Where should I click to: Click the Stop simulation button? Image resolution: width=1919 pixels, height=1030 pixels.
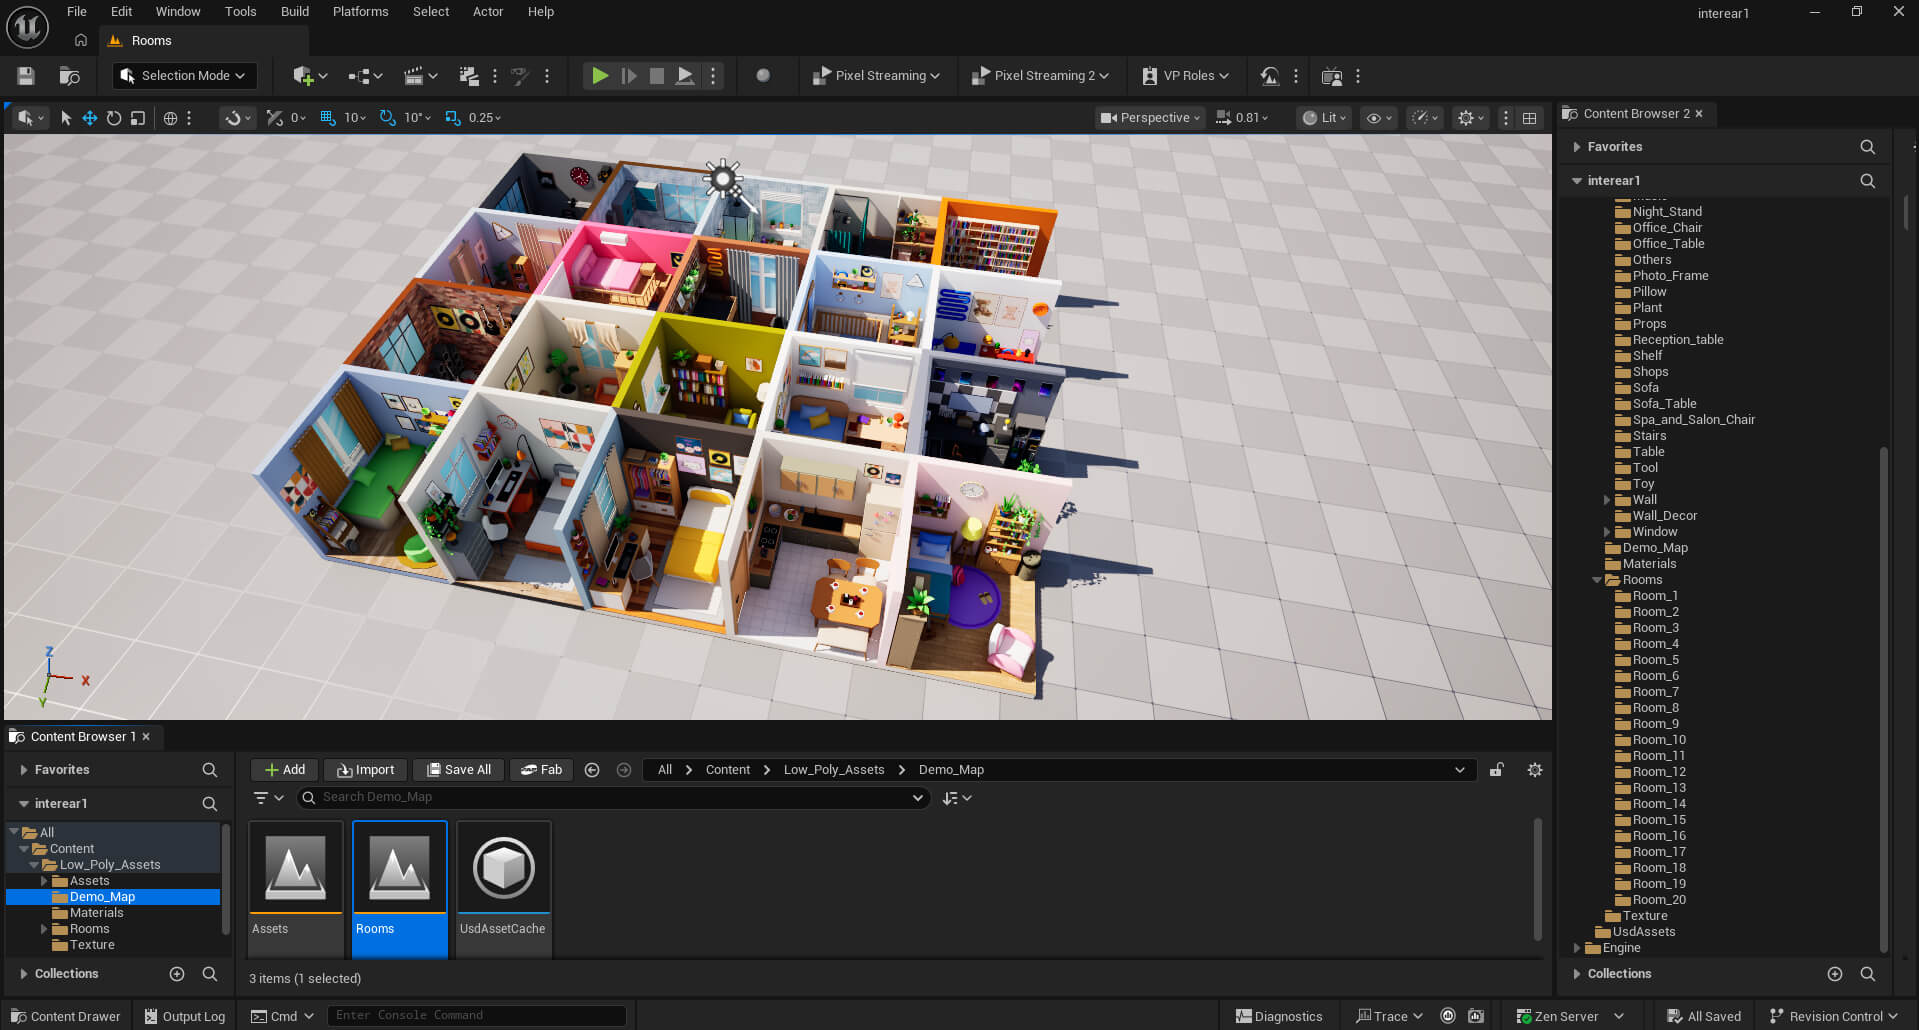tap(657, 76)
